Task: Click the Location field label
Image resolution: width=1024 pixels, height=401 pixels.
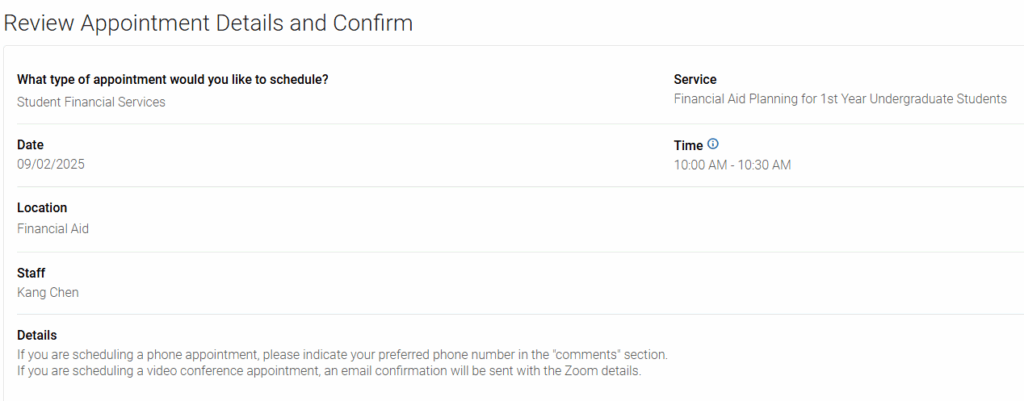Action: point(42,208)
